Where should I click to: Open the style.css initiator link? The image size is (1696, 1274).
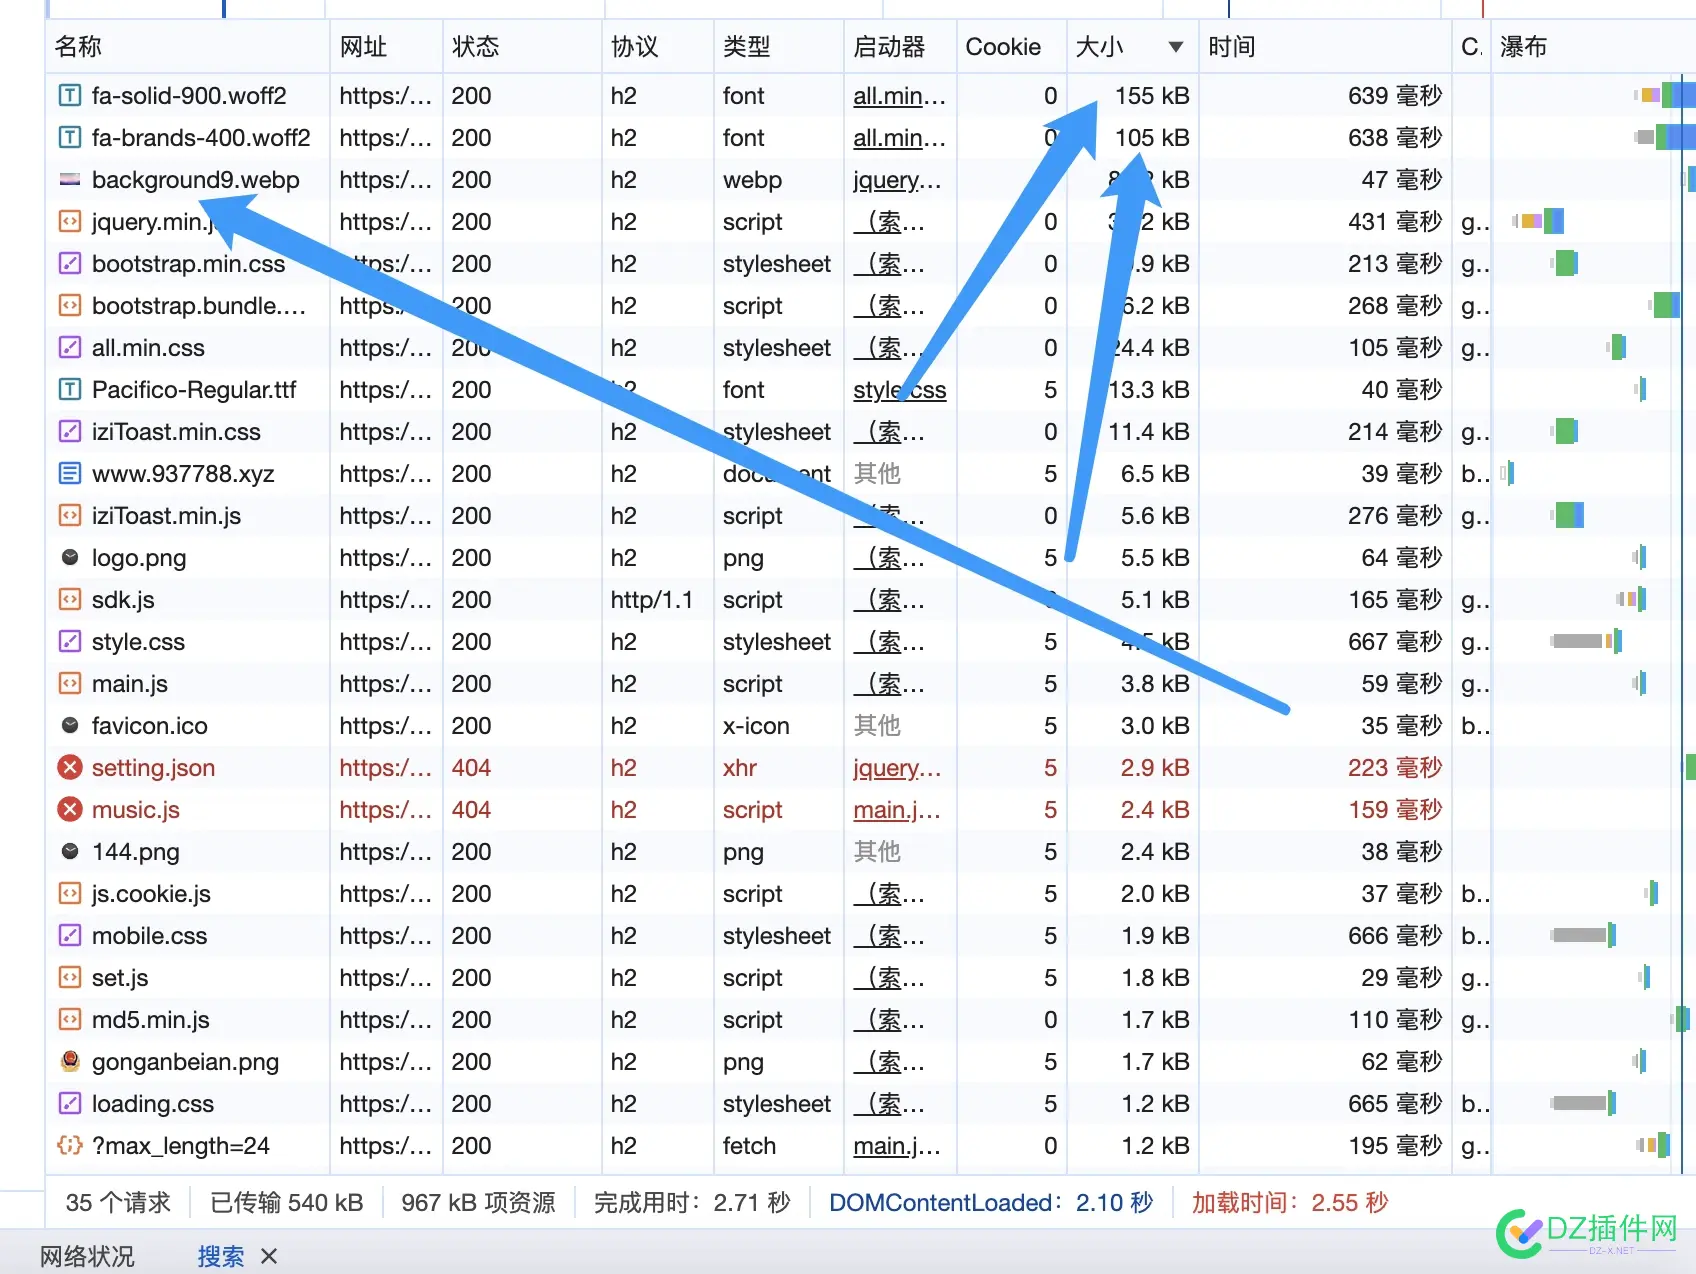898,390
